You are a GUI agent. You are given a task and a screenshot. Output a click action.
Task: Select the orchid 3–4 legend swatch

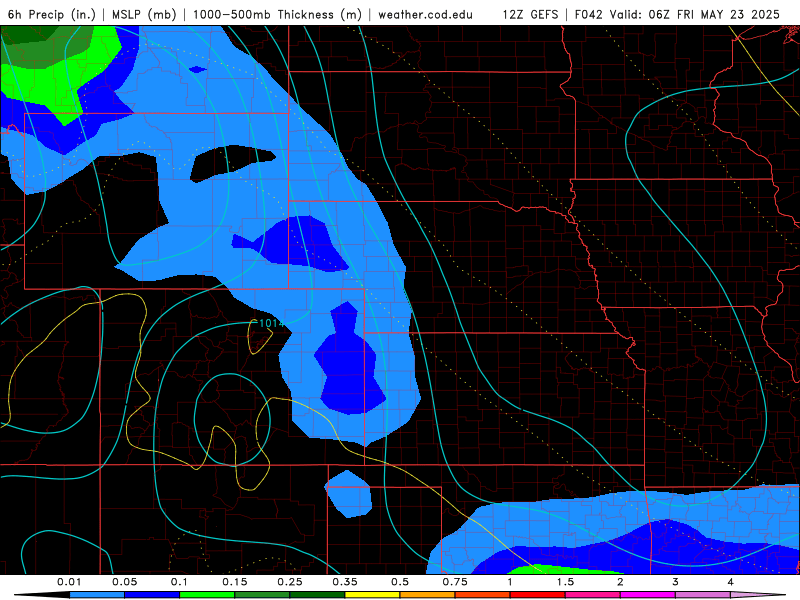[x=703, y=595]
